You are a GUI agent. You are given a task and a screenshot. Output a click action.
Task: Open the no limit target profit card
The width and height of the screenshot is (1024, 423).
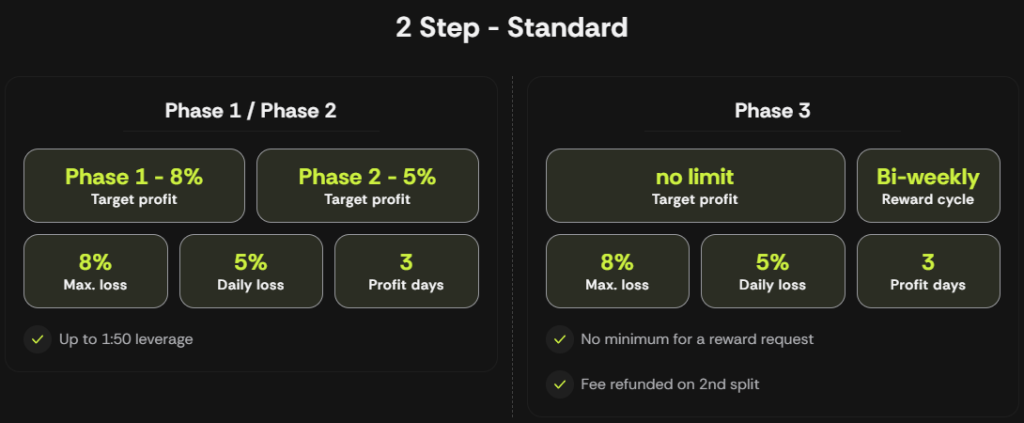coord(696,186)
